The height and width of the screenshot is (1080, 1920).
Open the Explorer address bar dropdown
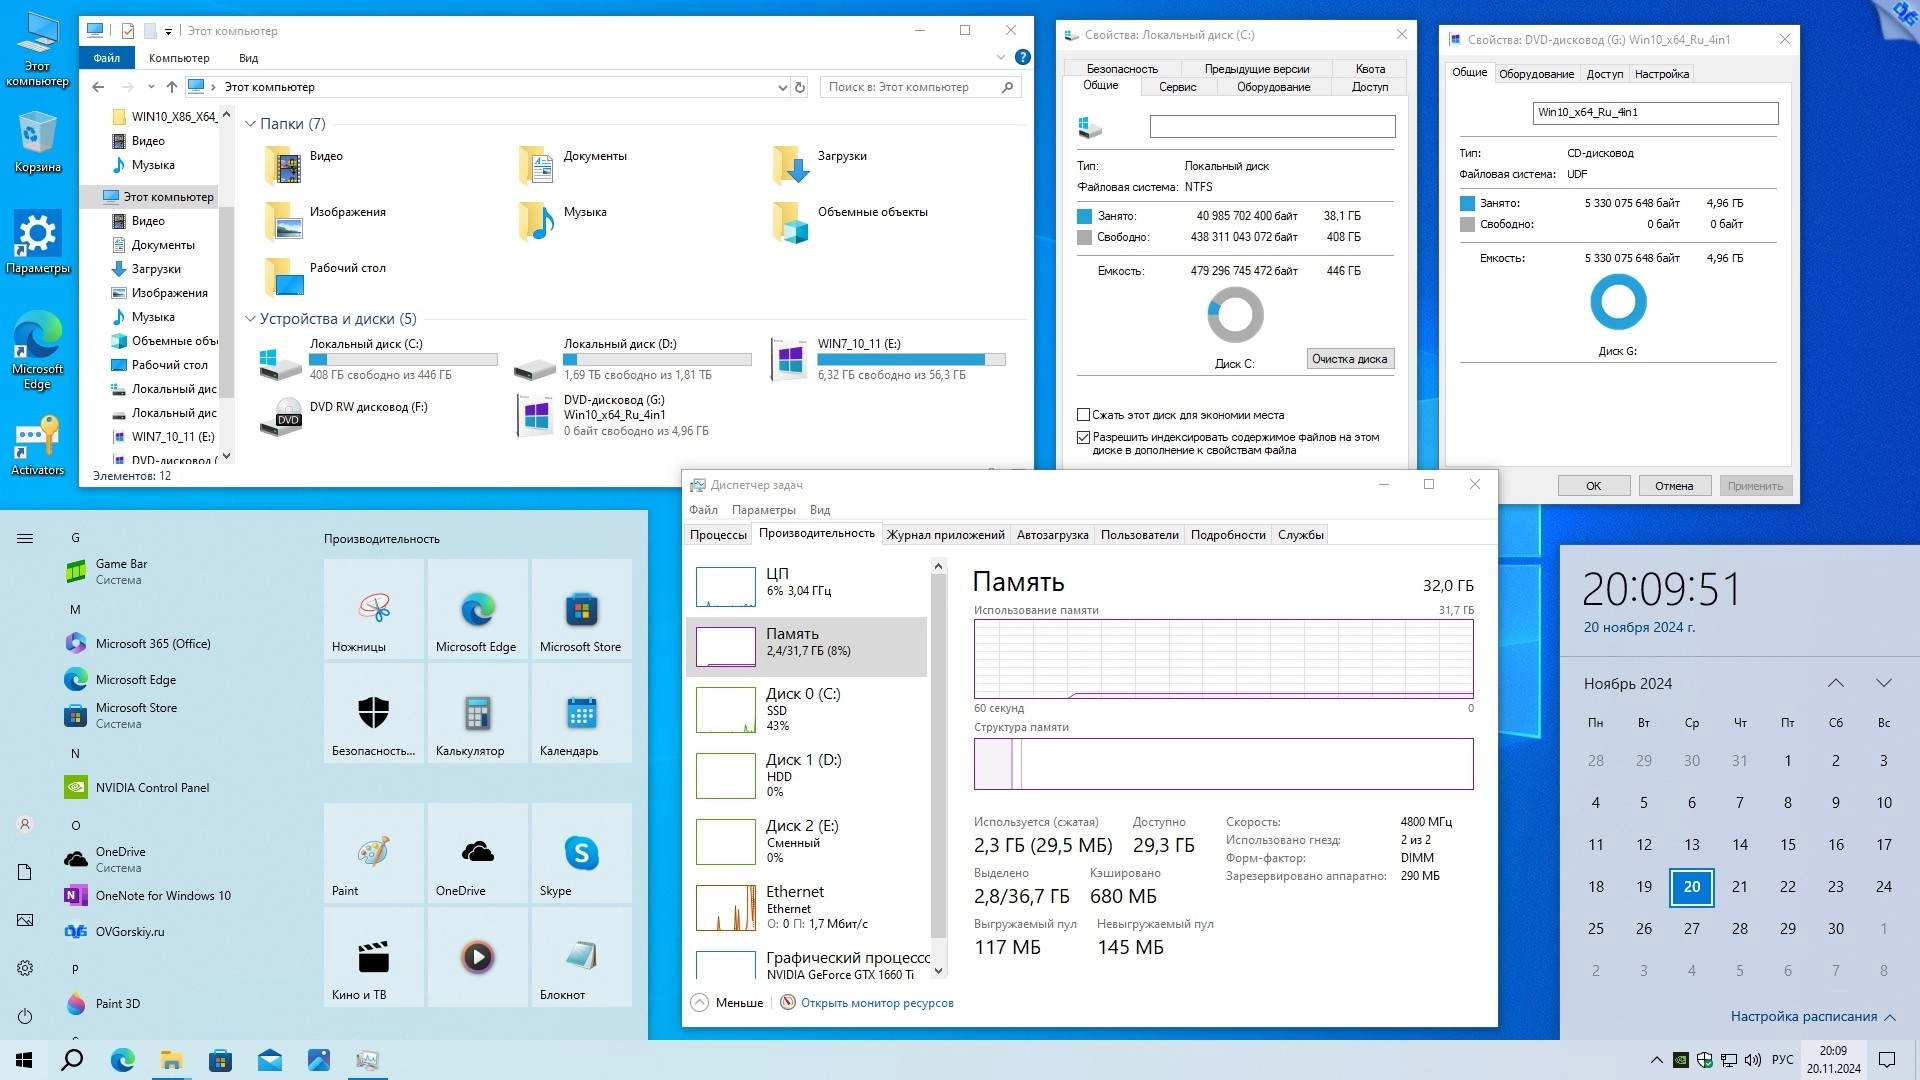(x=782, y=87)
